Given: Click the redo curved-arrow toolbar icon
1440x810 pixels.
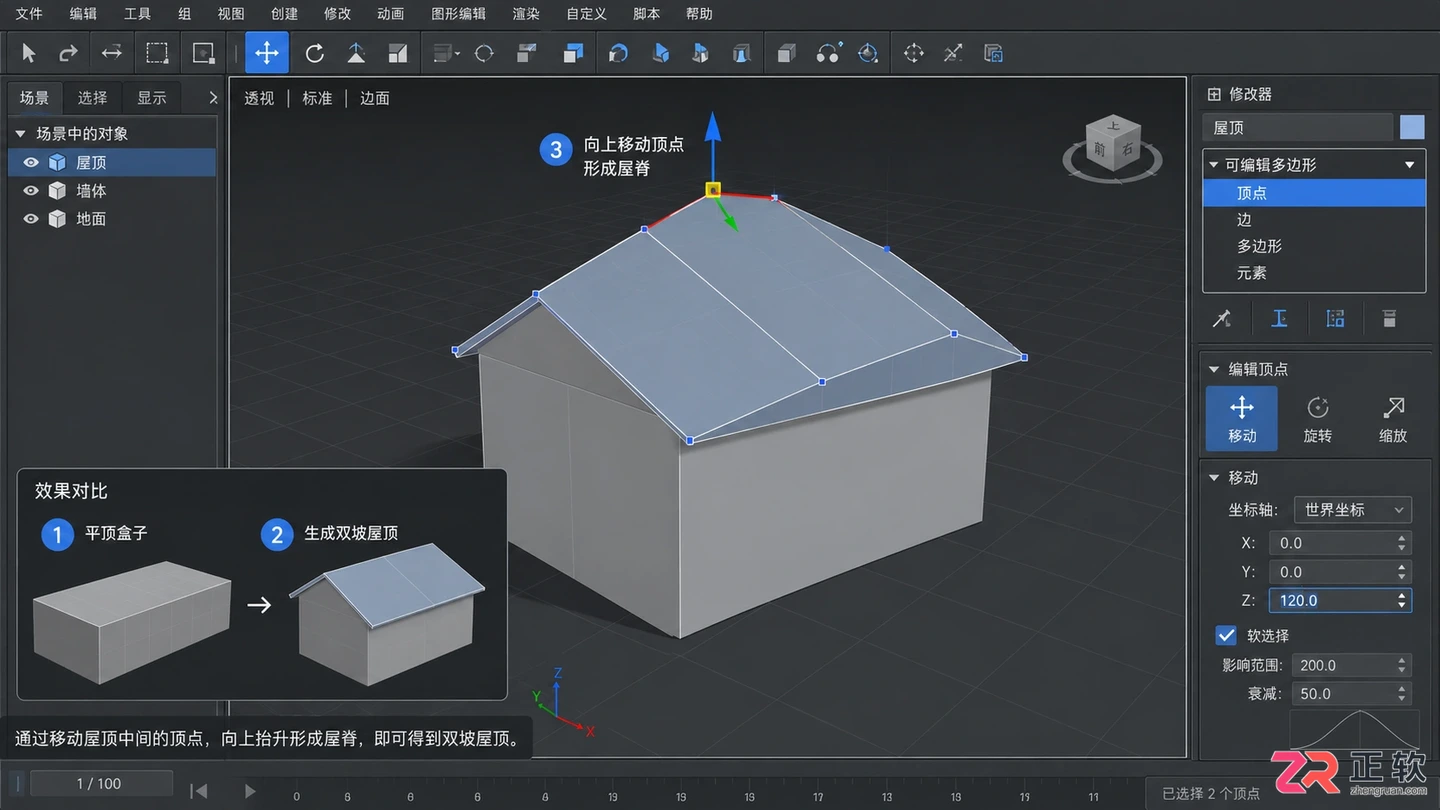Looking at the screenshot, I should click(x=68, y=53).
